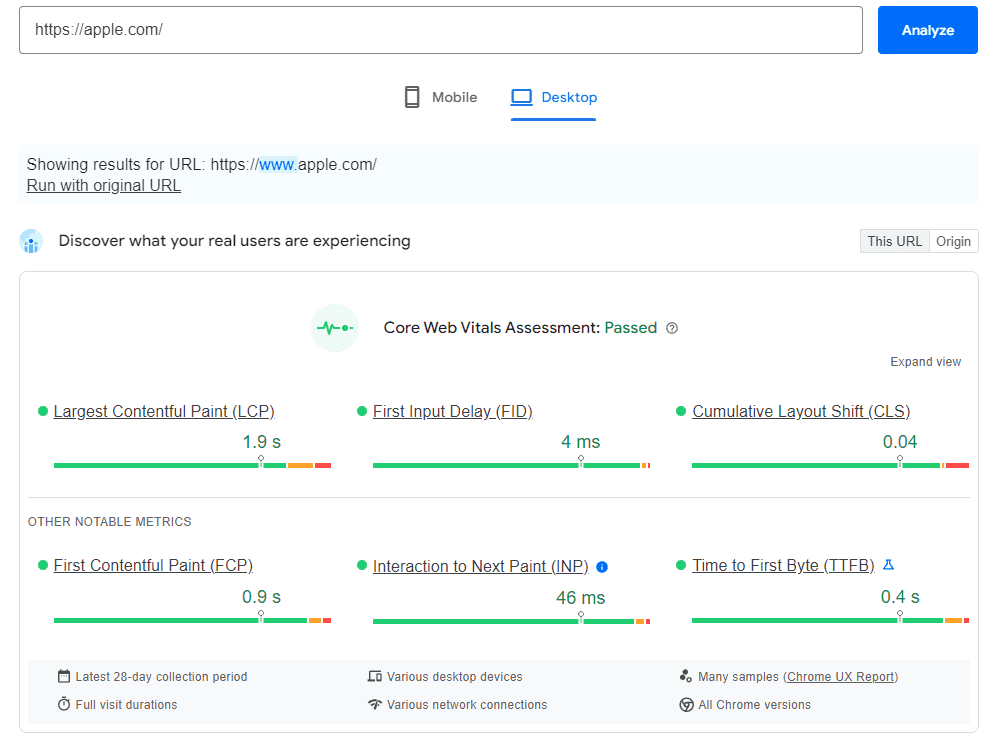
Task: Click the info icon next to Interaction to Next Paint
Action: point(602,567)
